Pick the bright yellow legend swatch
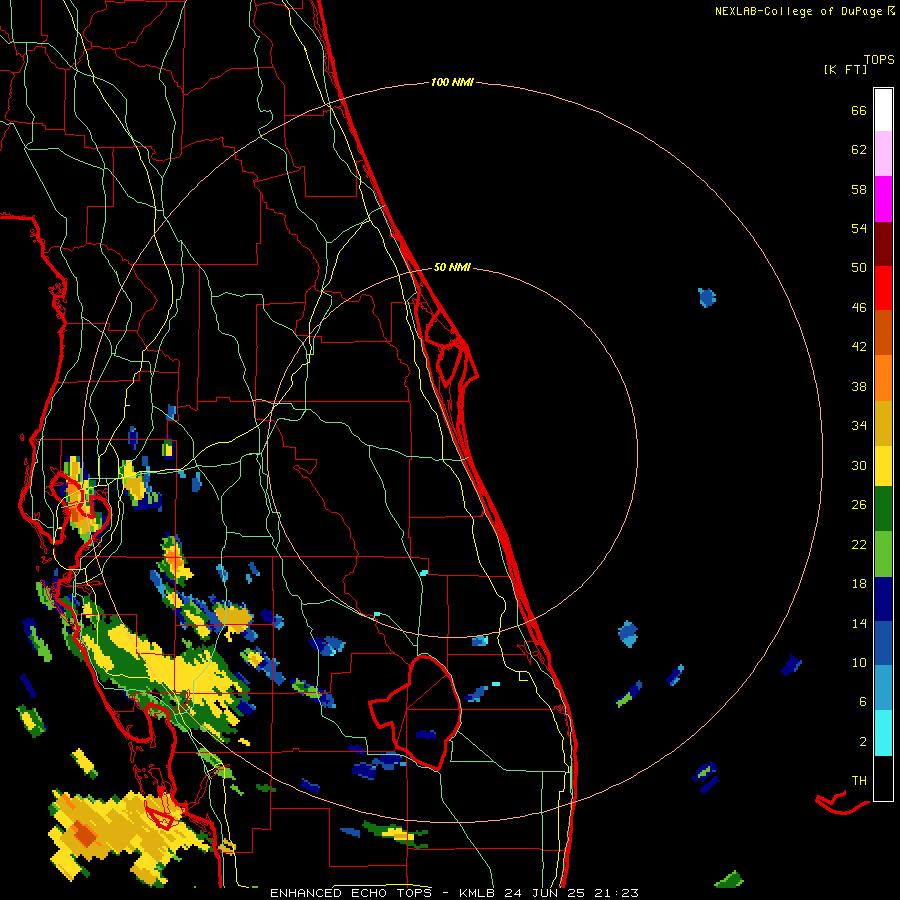 (x=883, y=466)
